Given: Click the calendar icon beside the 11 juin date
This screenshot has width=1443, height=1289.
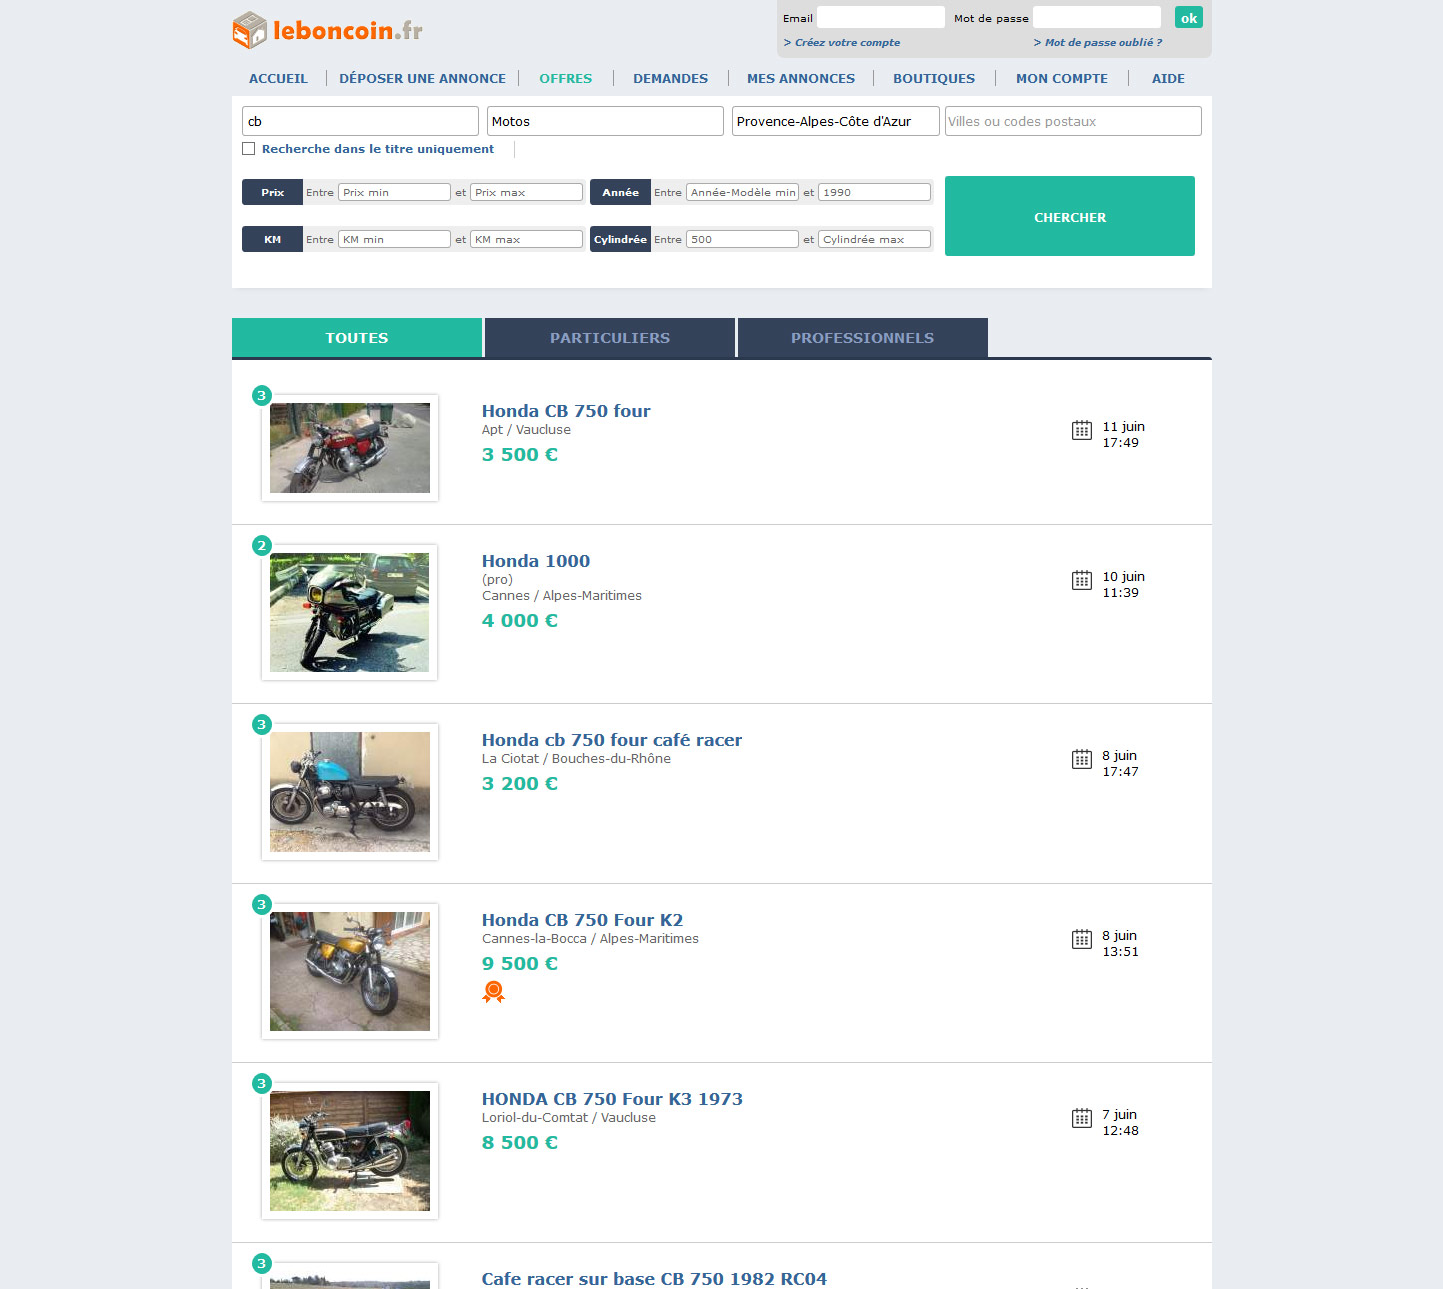Looking at the screenshot, I should click(1081, 430).
